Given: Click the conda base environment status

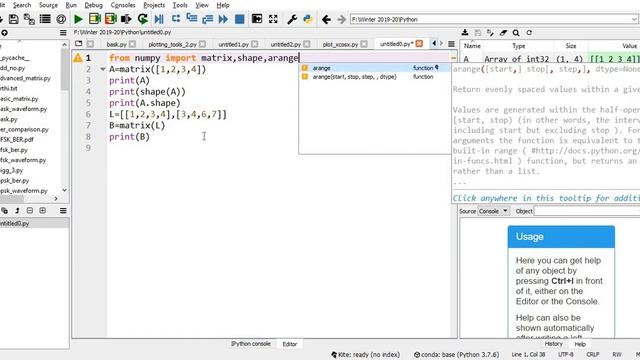Looking at the screenshot, I should (x=456, y=355).
